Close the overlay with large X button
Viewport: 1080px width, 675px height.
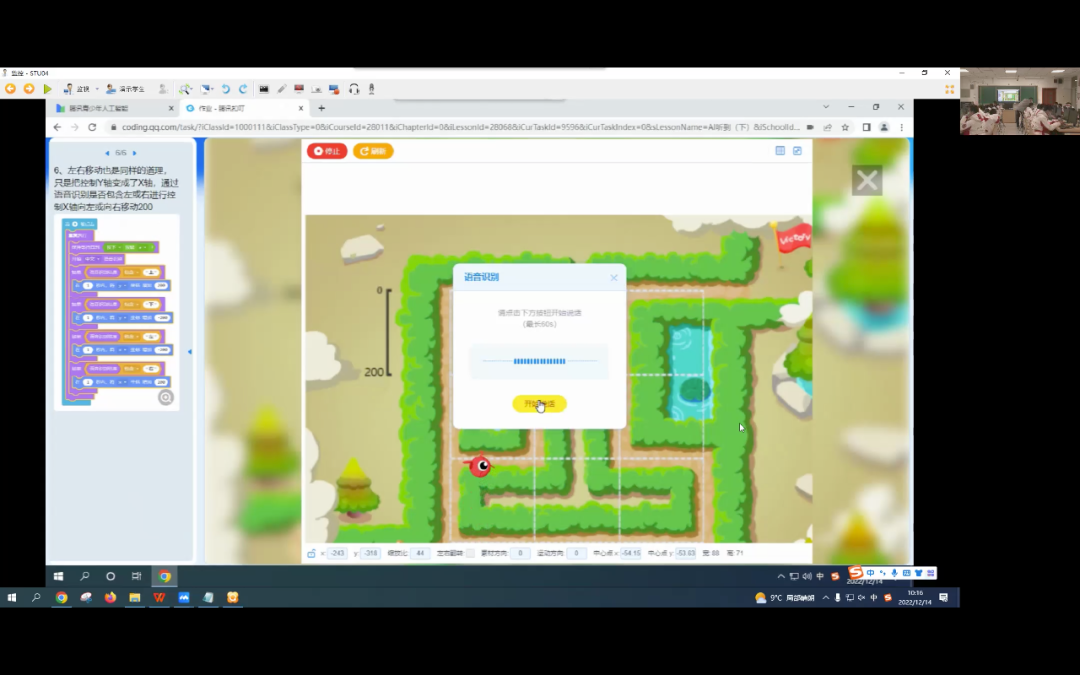(x=867, y=180)
